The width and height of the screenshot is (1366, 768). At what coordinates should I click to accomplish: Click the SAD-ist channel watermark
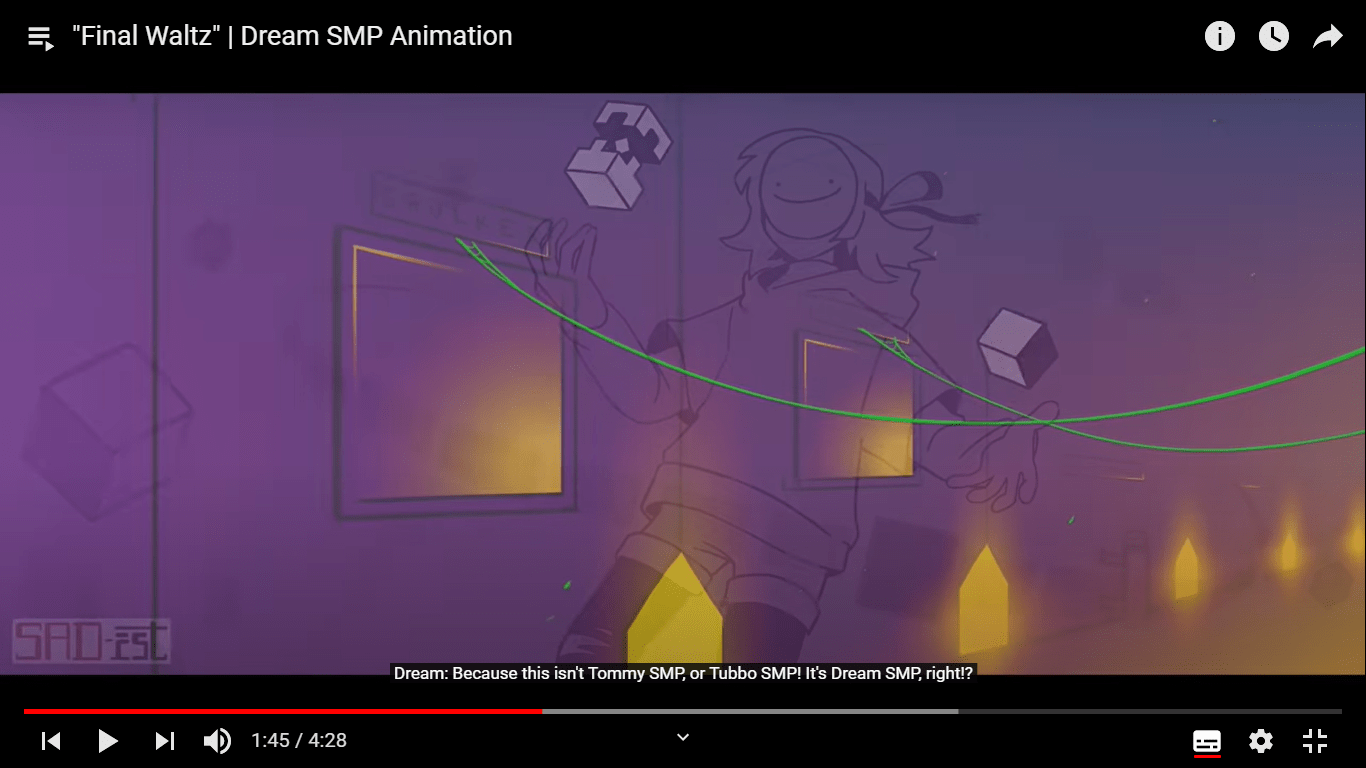click(91, 642)
